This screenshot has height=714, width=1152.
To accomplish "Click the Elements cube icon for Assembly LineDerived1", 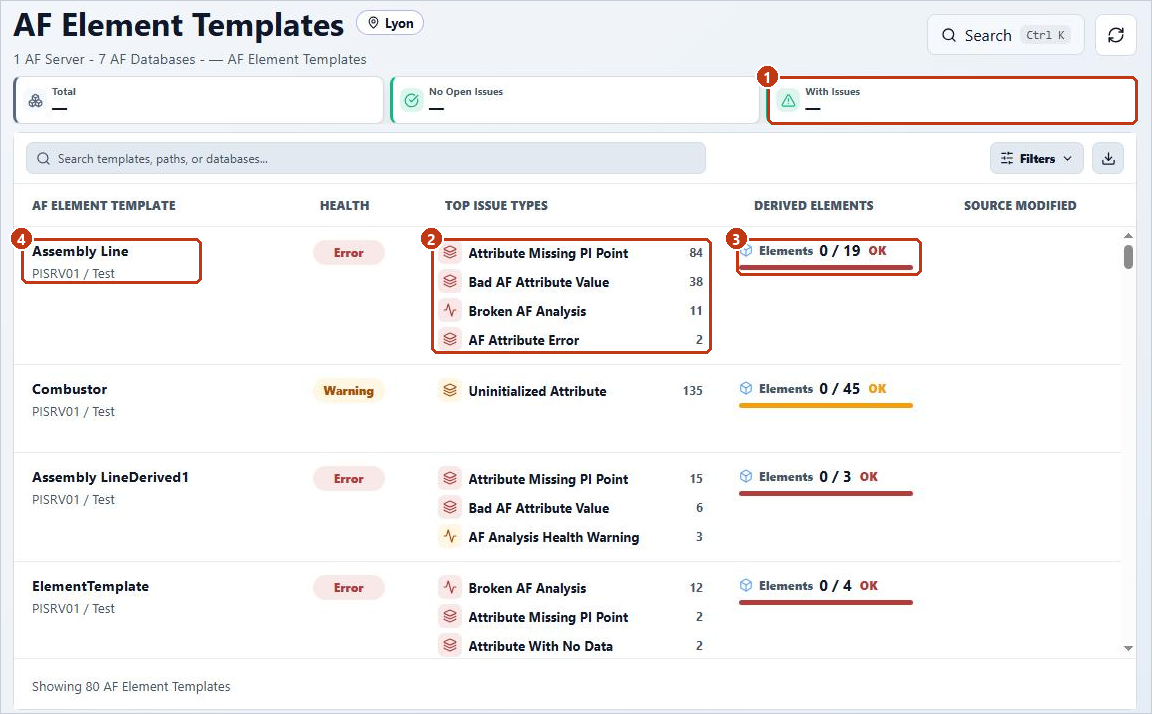I will tap(746, 477).
